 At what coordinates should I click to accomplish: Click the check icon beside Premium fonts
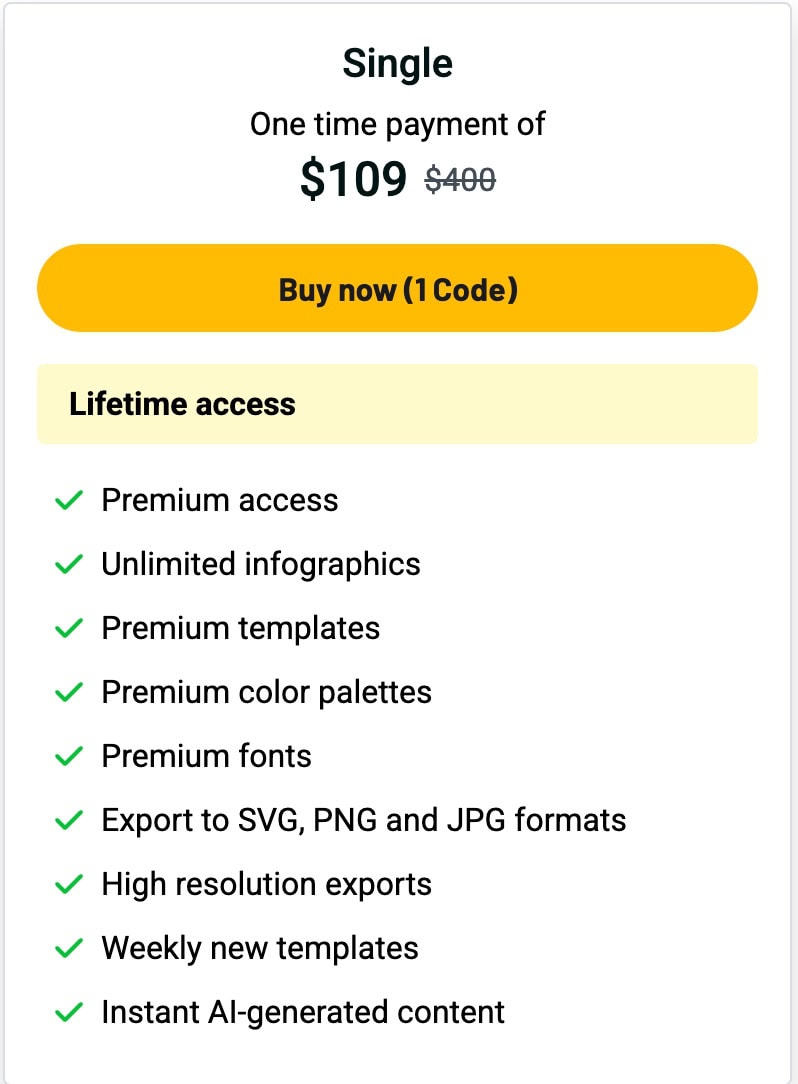(x=68, y=756)
